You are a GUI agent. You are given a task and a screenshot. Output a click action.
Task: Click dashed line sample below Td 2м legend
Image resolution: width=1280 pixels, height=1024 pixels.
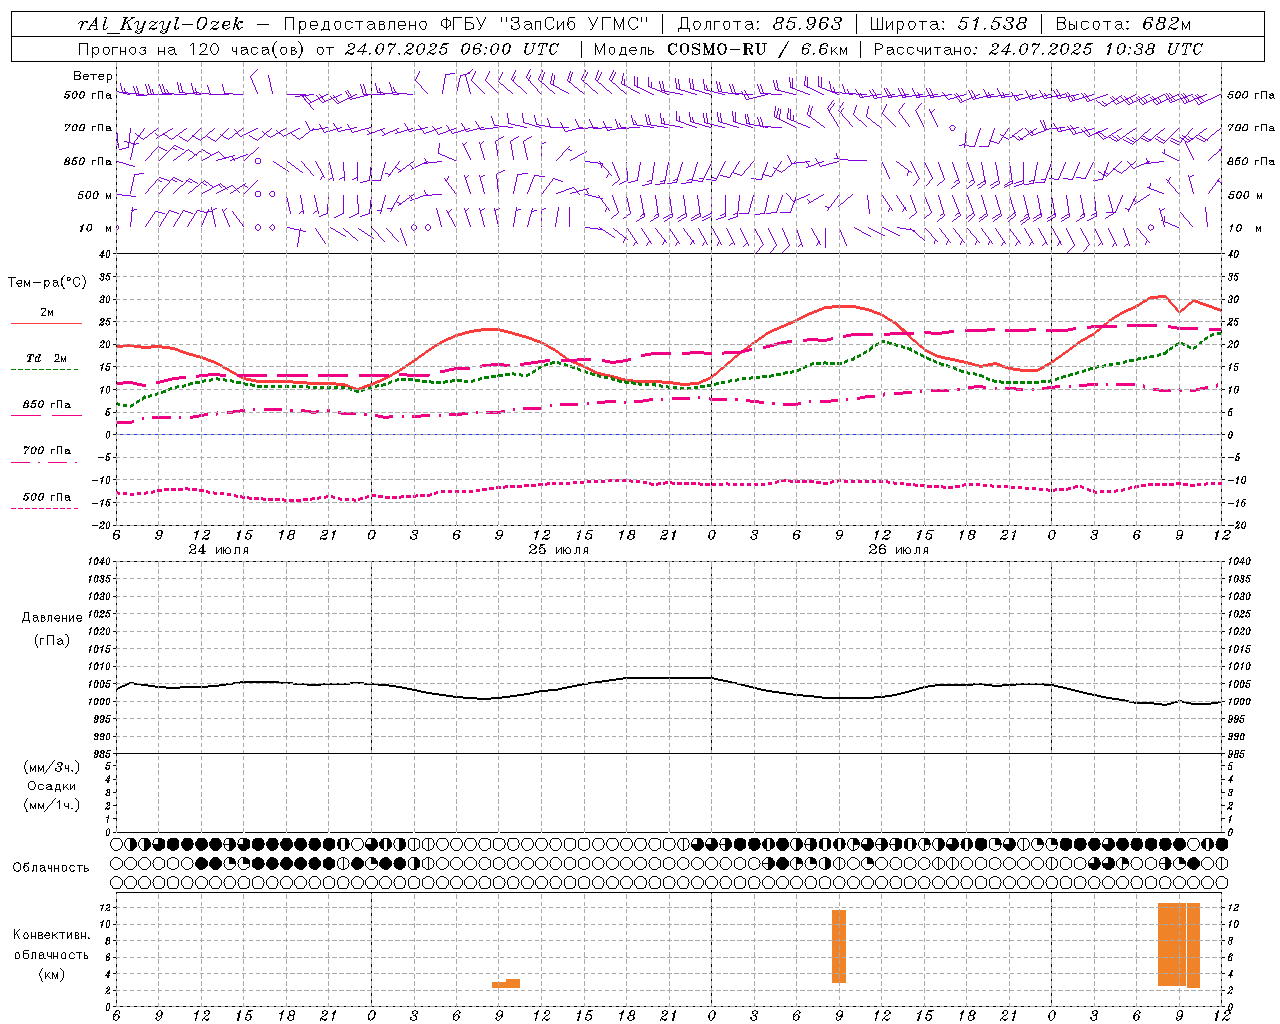click(x=45, y=370)
